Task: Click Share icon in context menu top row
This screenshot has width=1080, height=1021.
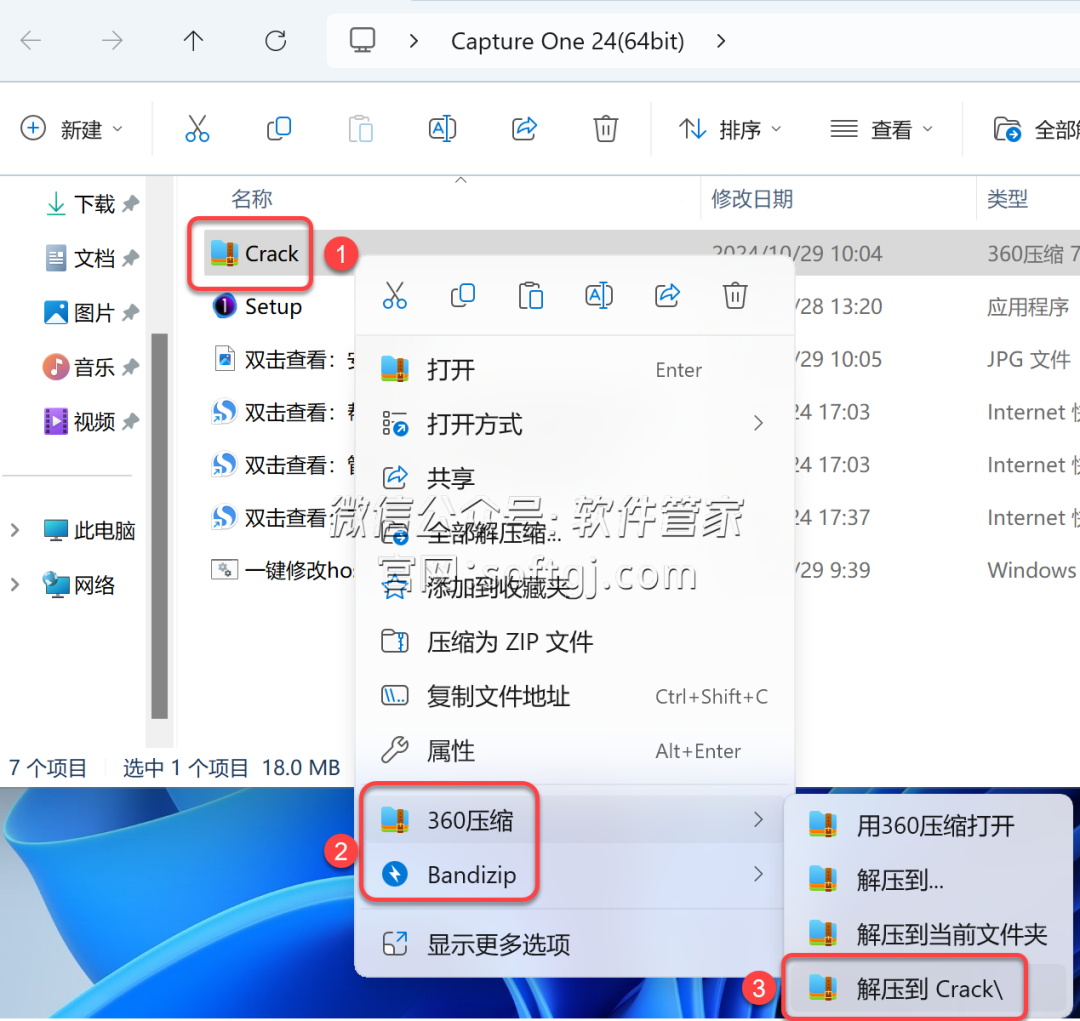Action: [667, 296]
